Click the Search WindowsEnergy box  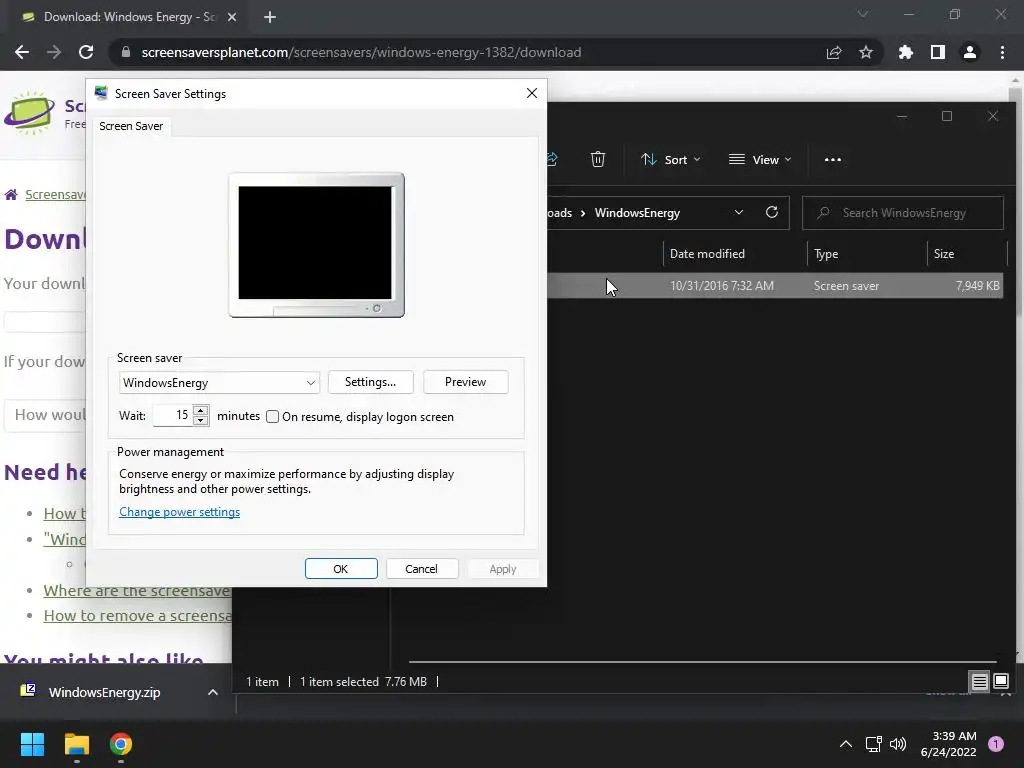[x=903, y=213]
